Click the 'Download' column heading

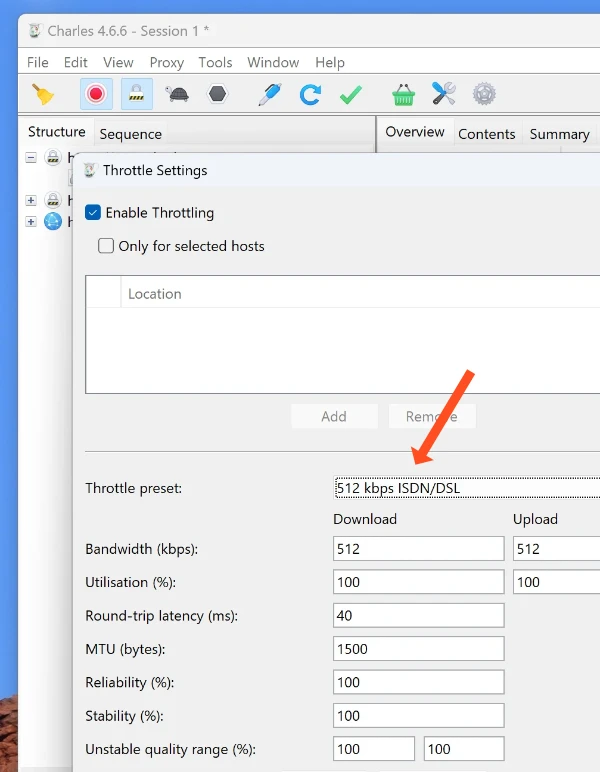point(365,519)
